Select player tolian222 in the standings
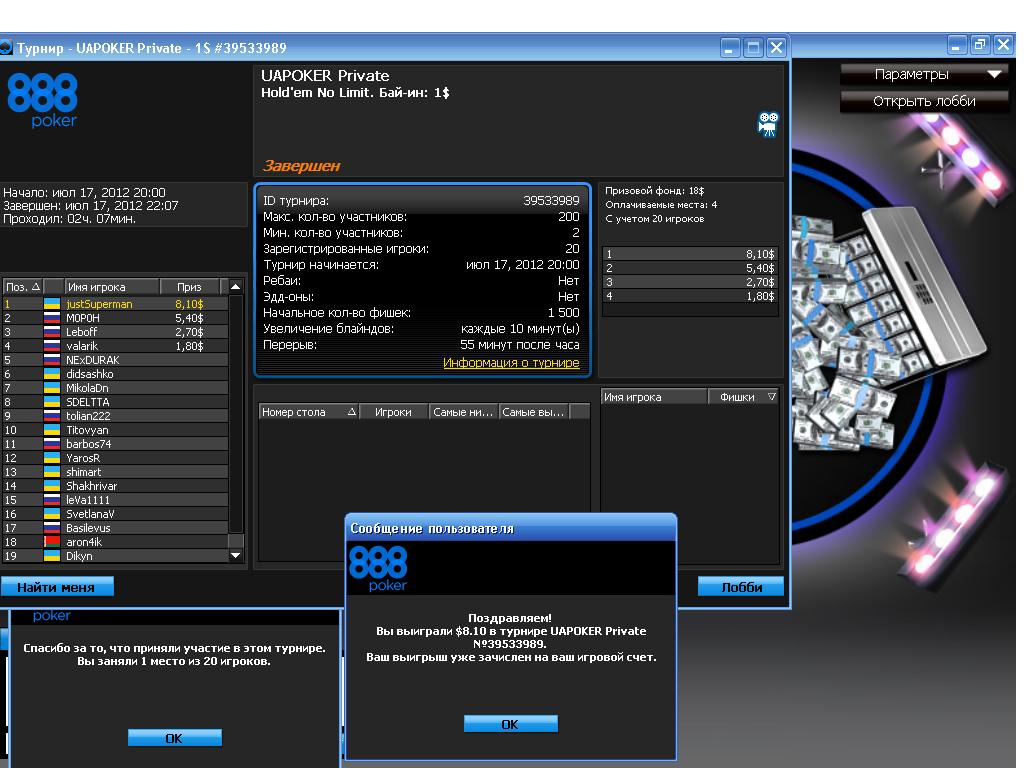1024x768 pixels. tap(115, 416)
